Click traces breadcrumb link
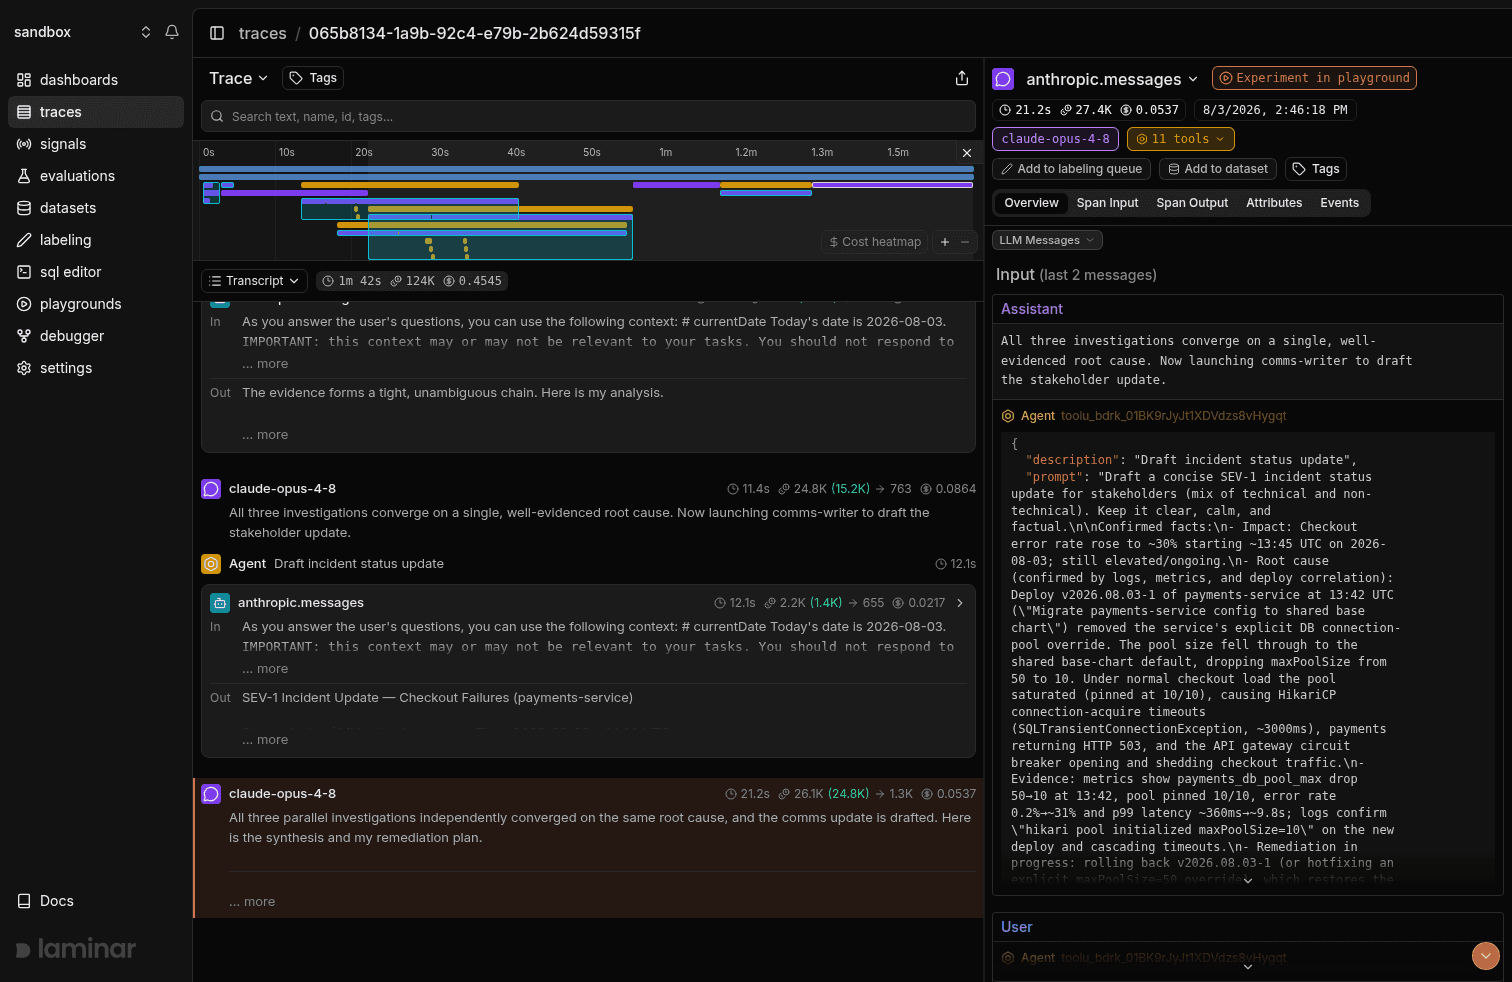This screenshot has width=1512, height=982. point(262,33)
